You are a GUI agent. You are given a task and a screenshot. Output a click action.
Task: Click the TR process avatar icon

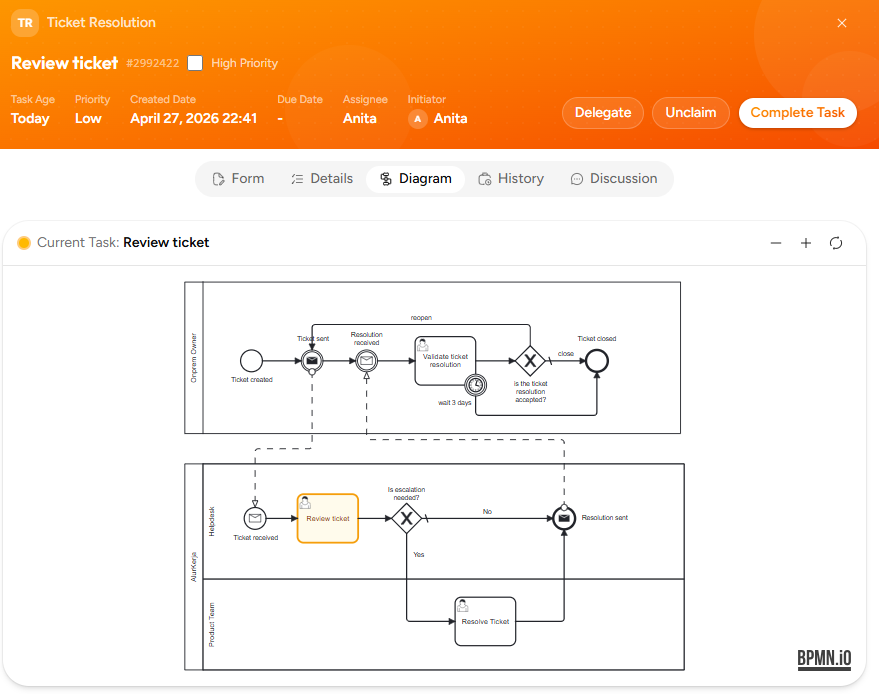tap(25, 23)
